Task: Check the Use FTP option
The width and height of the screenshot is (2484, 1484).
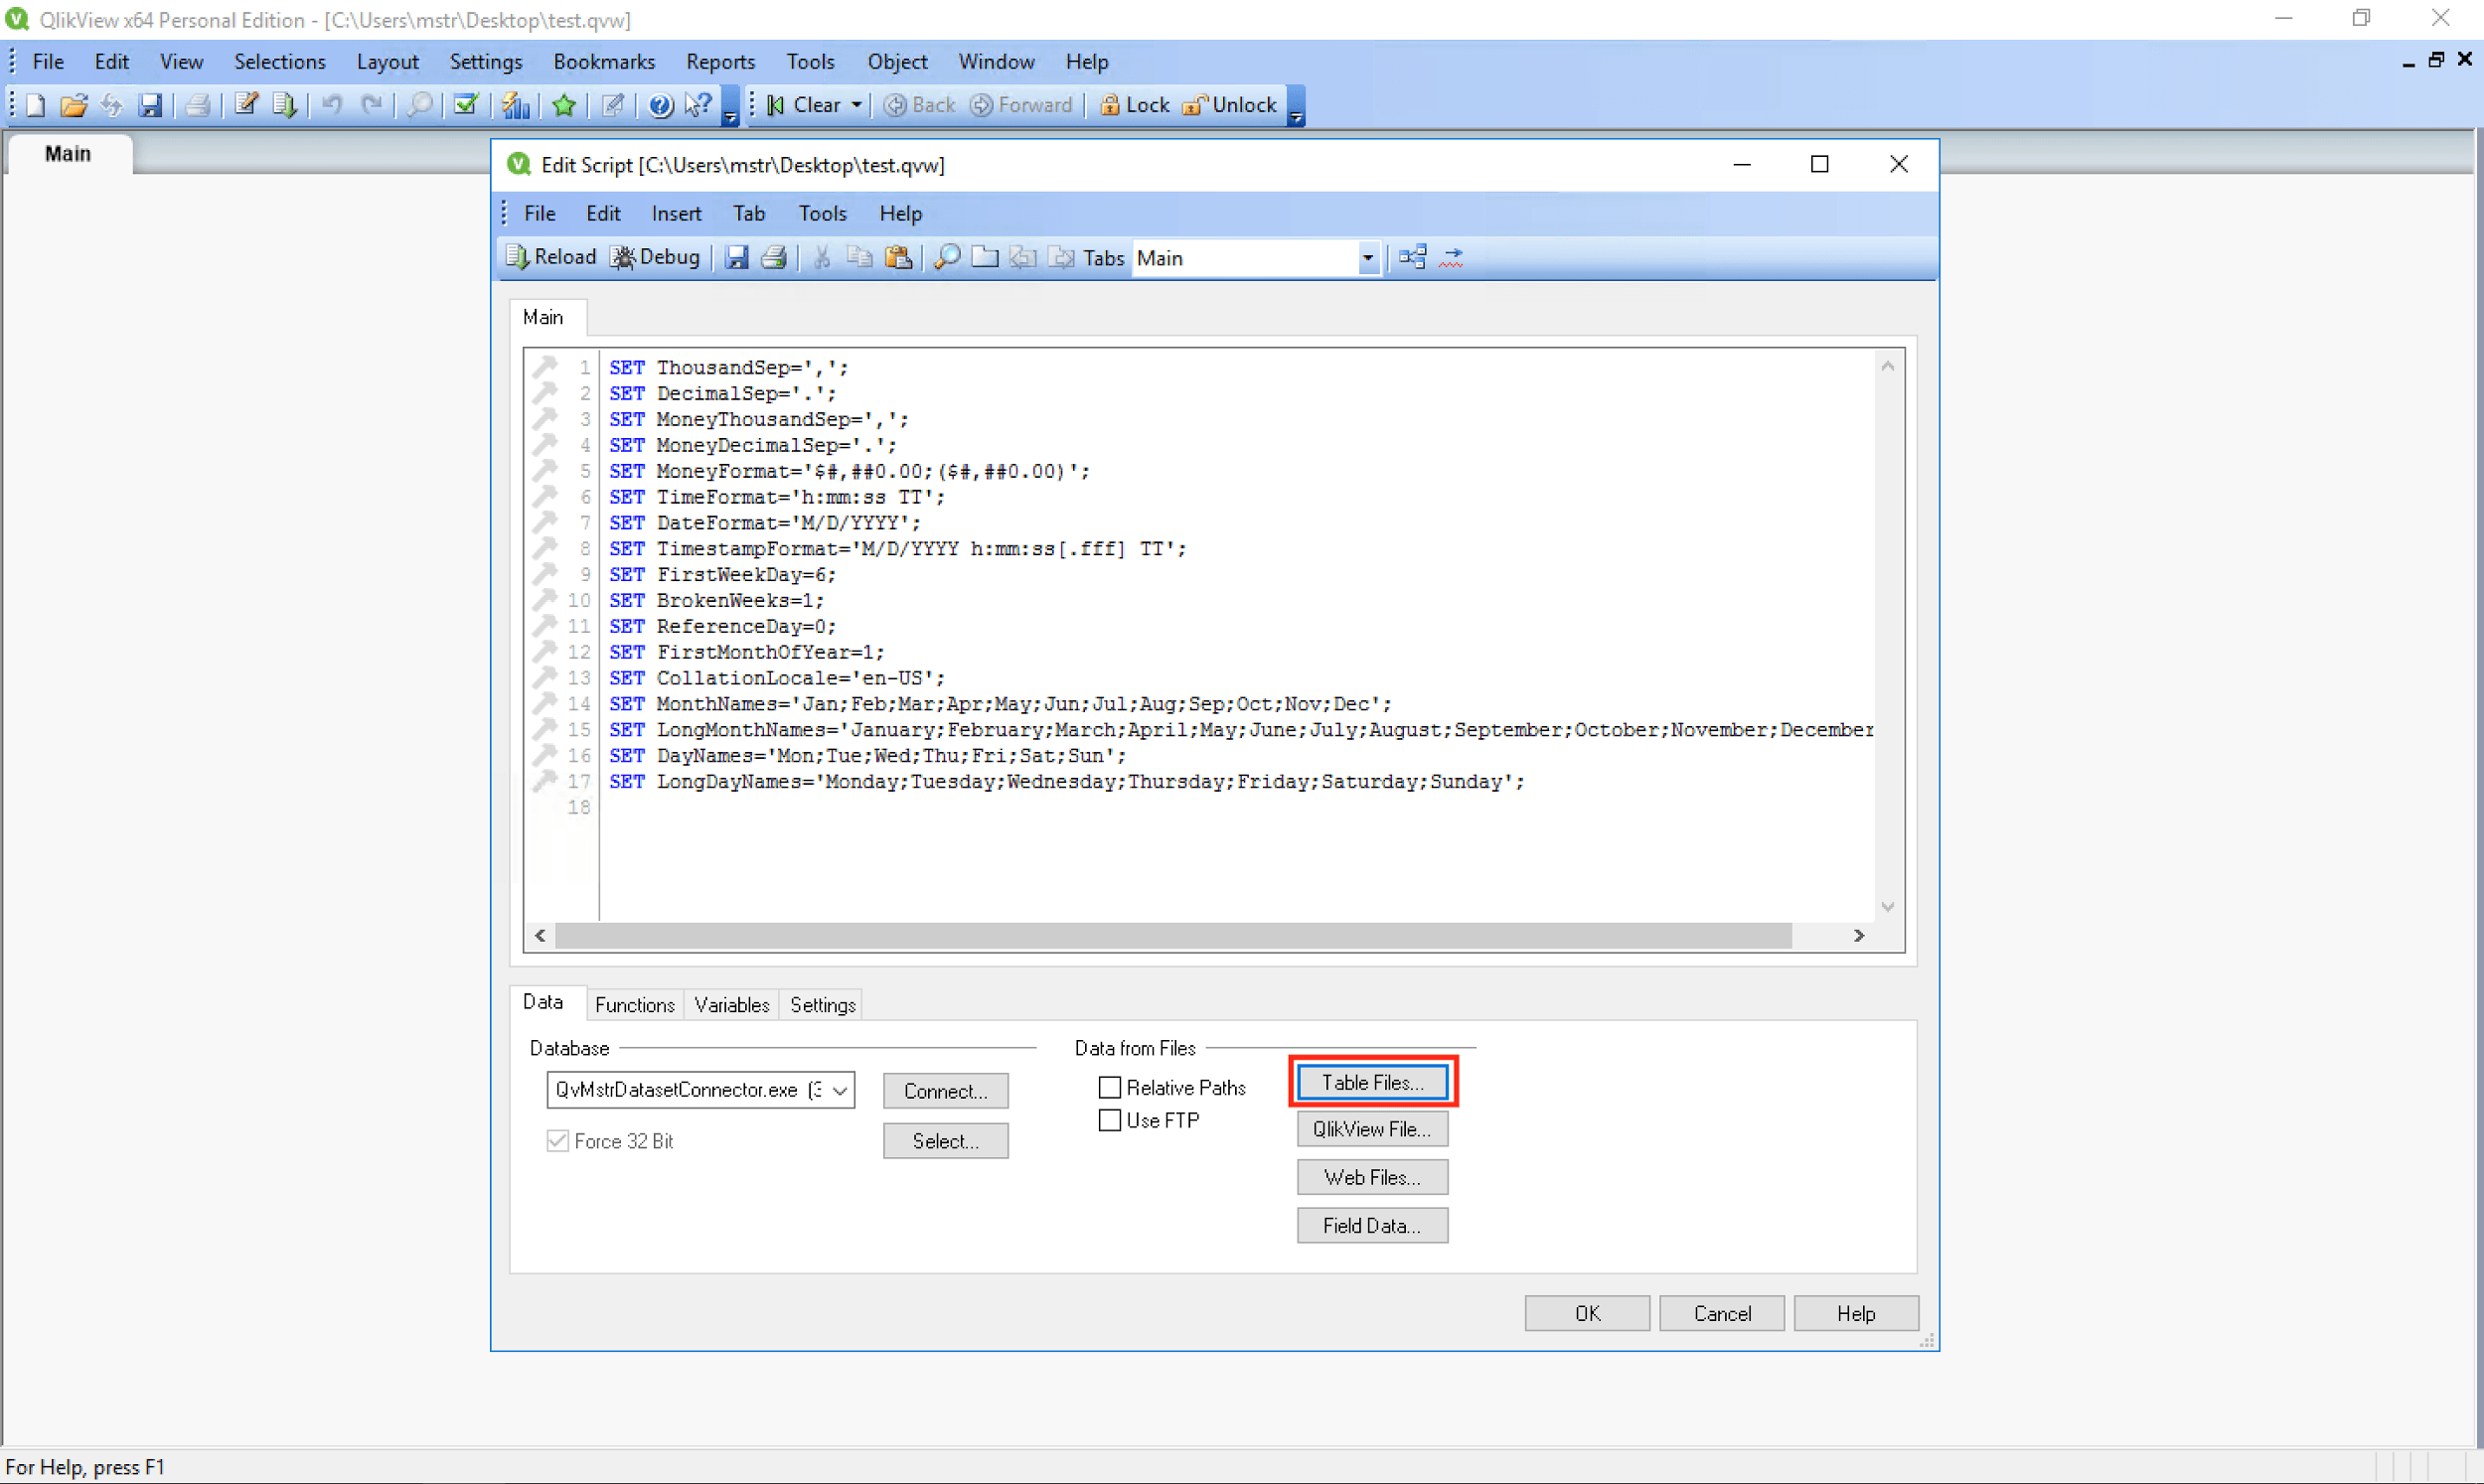Action: click(1110, 1120)
